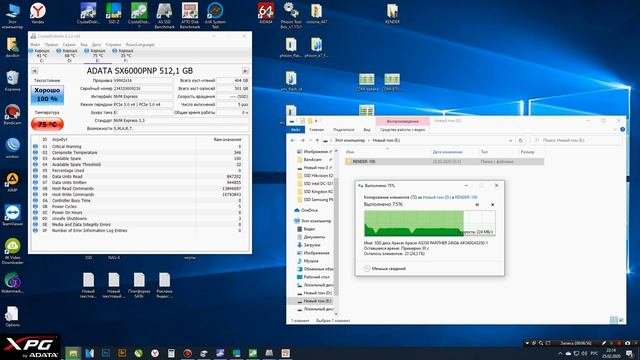Open the AIMP desktop shortcut

(12, 182)
